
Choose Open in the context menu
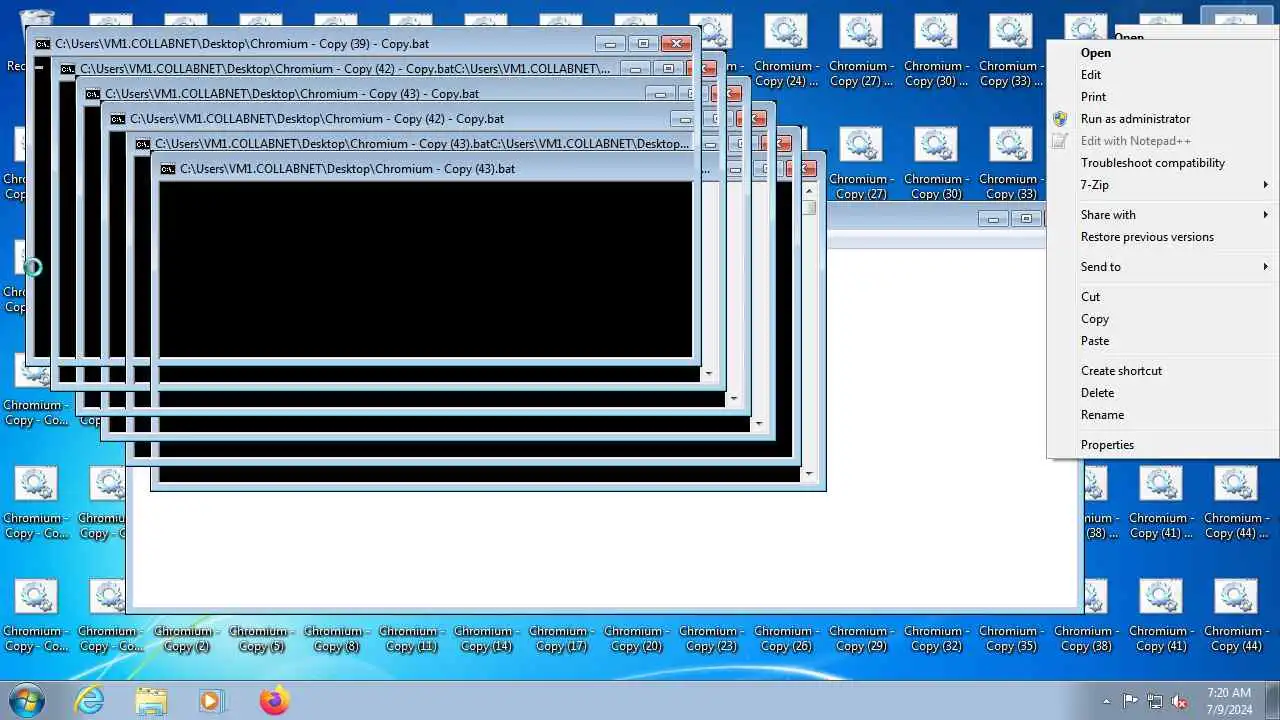[1096, 53]
